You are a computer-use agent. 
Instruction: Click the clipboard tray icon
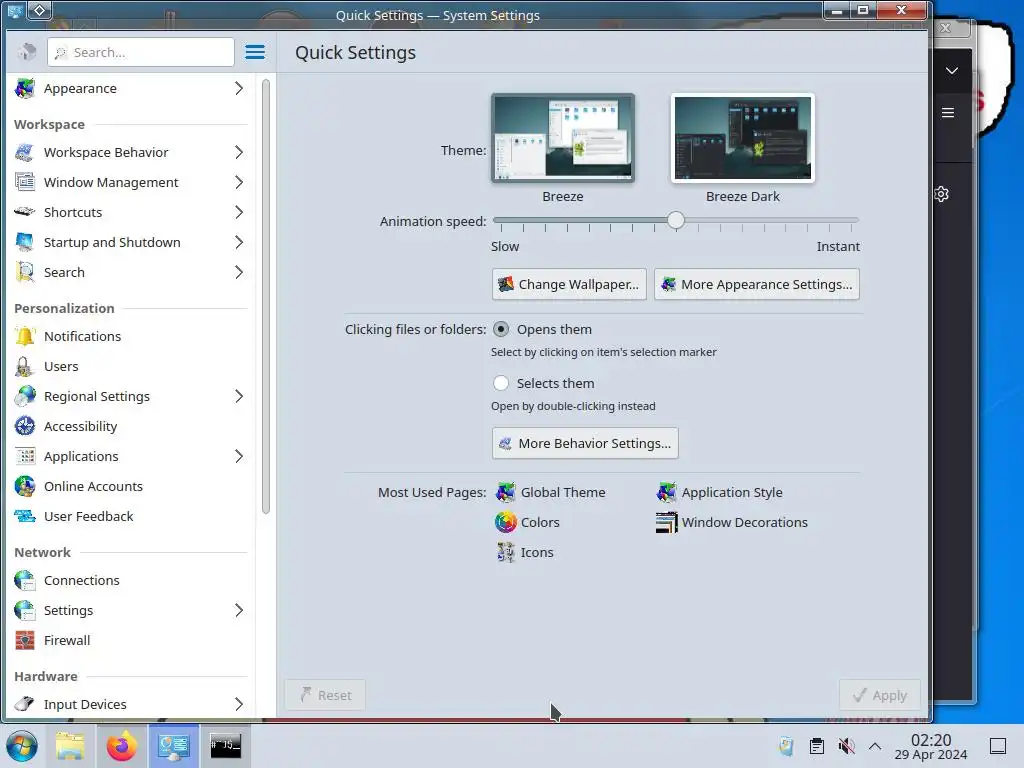point(816,746)
